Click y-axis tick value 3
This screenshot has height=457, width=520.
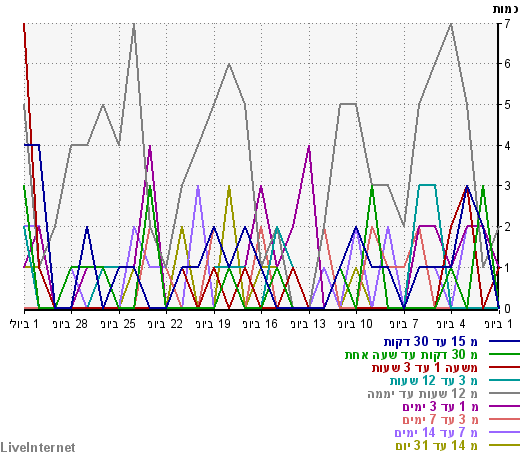point(507,186)
